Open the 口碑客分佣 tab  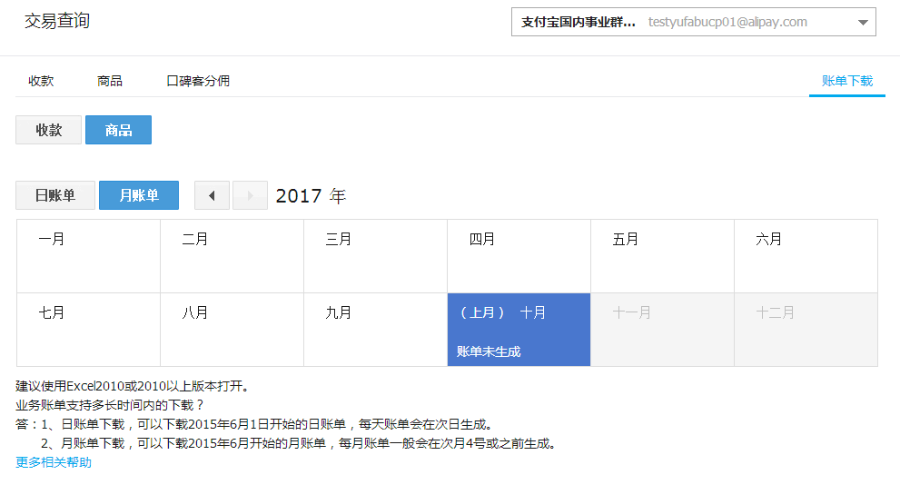[198, 81]
